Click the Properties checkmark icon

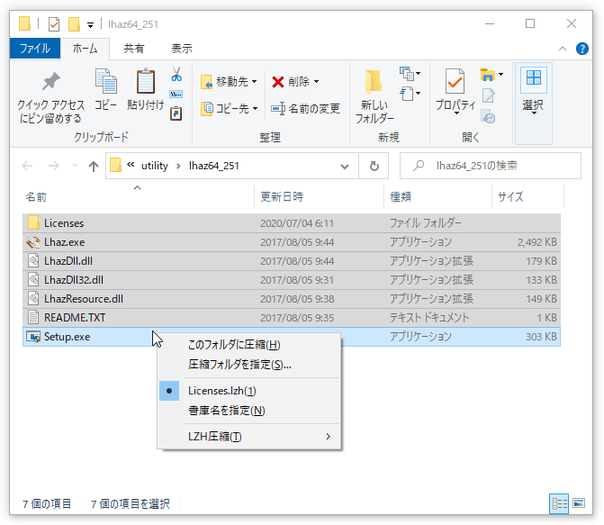point(455,81)
